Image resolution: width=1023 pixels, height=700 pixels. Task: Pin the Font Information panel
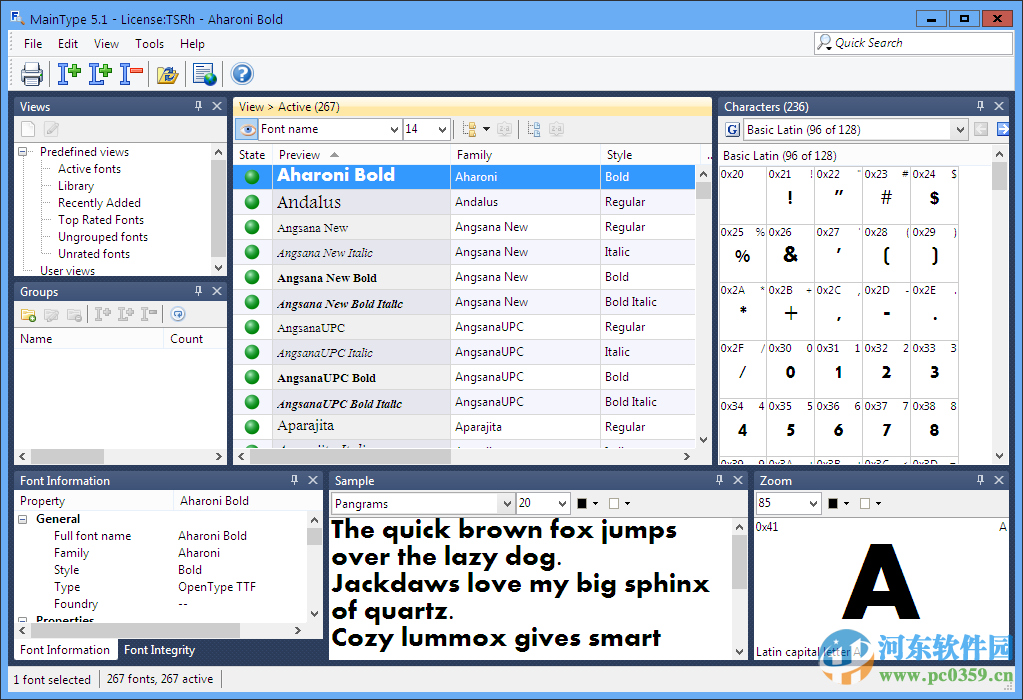coord(294,480)
